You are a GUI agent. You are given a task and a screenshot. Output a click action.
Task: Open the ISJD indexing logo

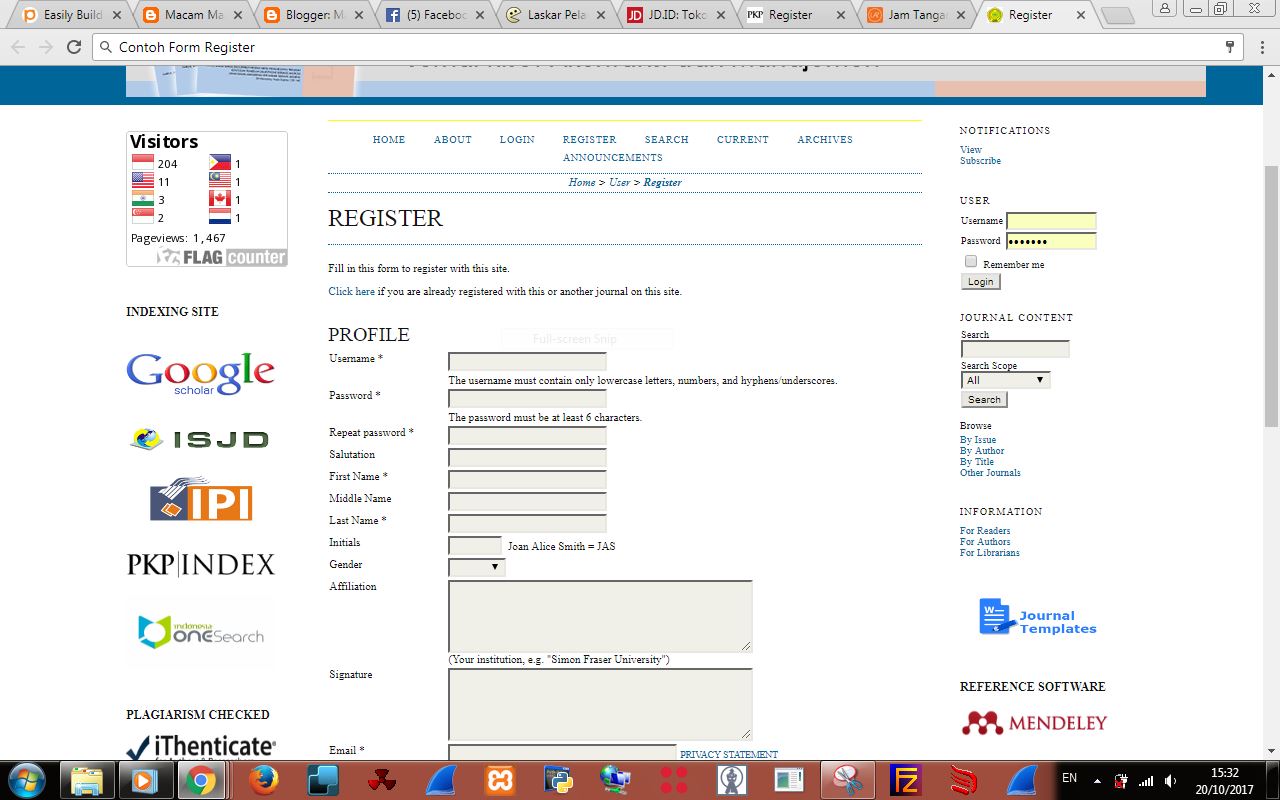[x=199, y=439]
